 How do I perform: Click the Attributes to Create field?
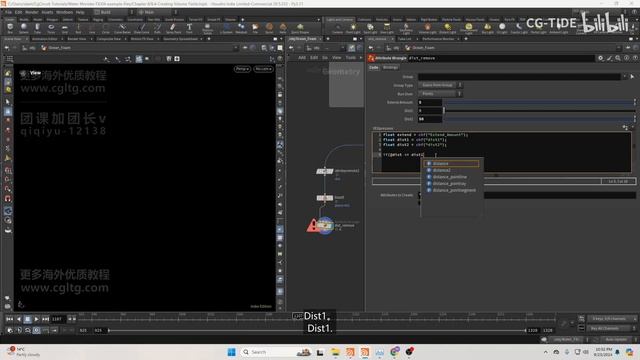click(x=527, y=195)
